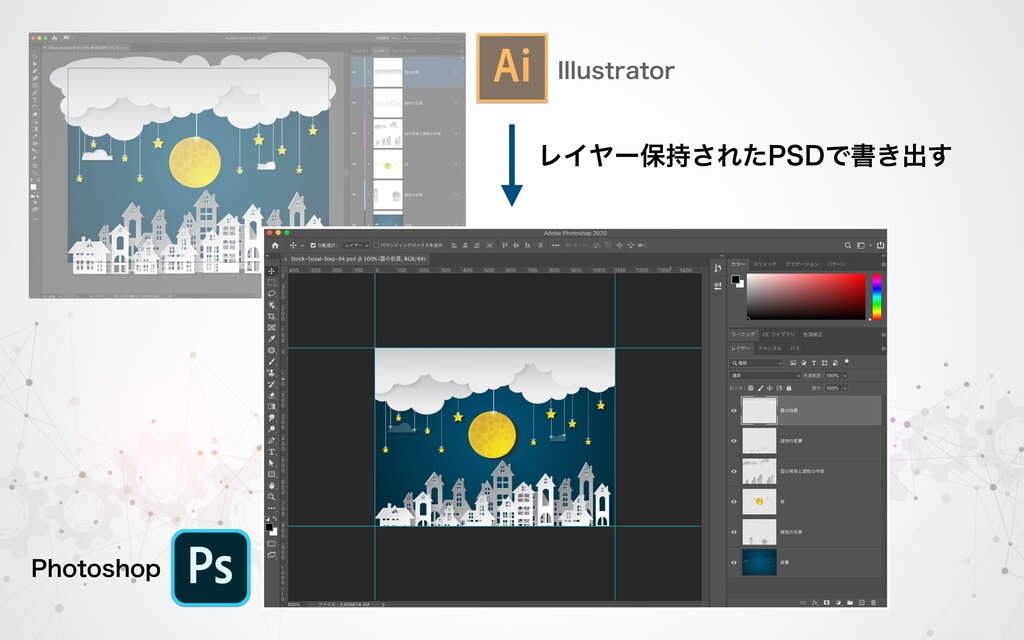
Task: Toggle the 自動選択 auto-select checkbox
Action: click(313, 246)
